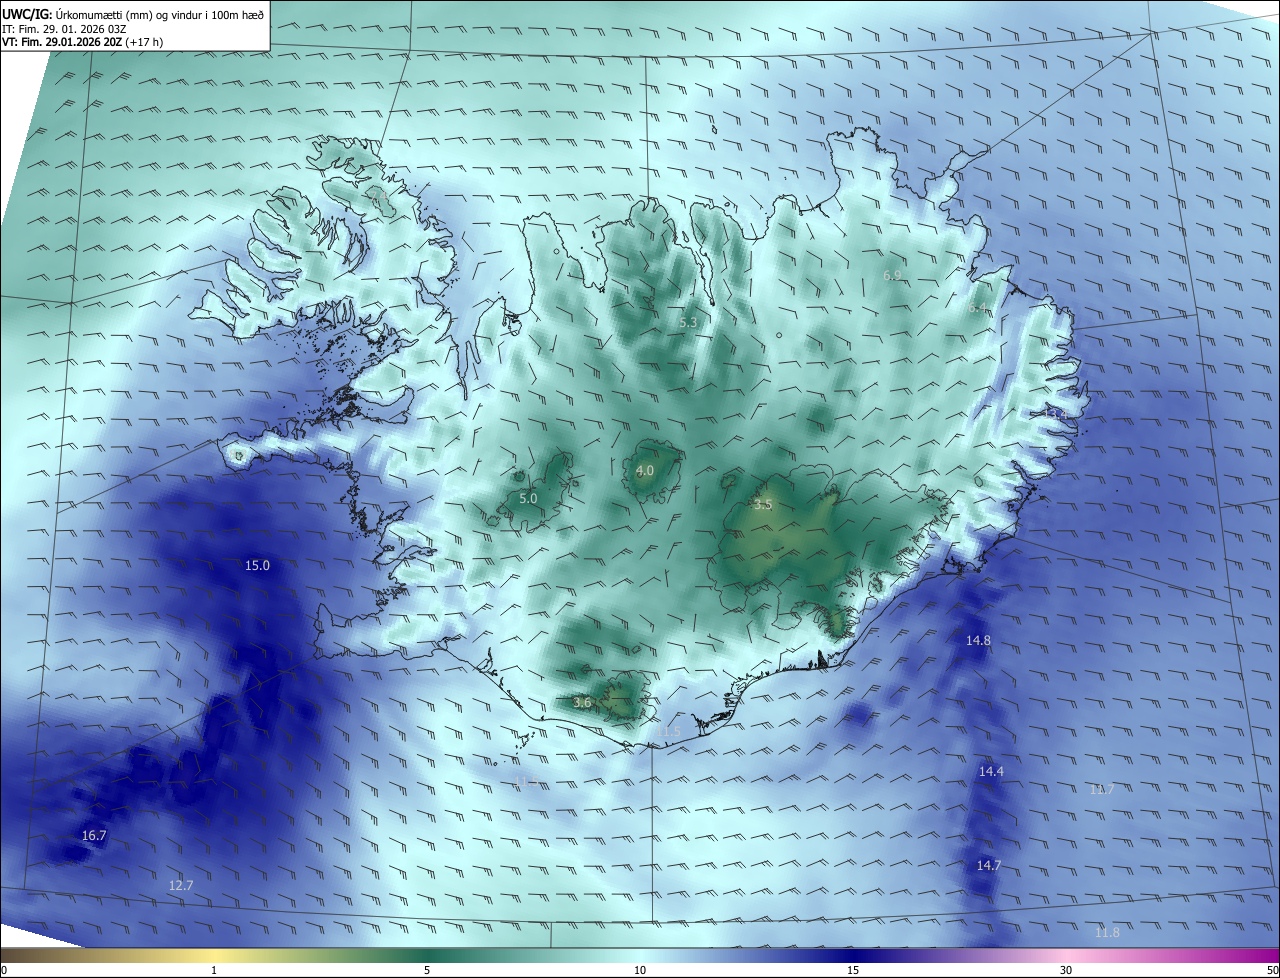Click the 5.3 value in north Iceland
The width and height of the screenshot is (1280, 978).
coord(688,322)
